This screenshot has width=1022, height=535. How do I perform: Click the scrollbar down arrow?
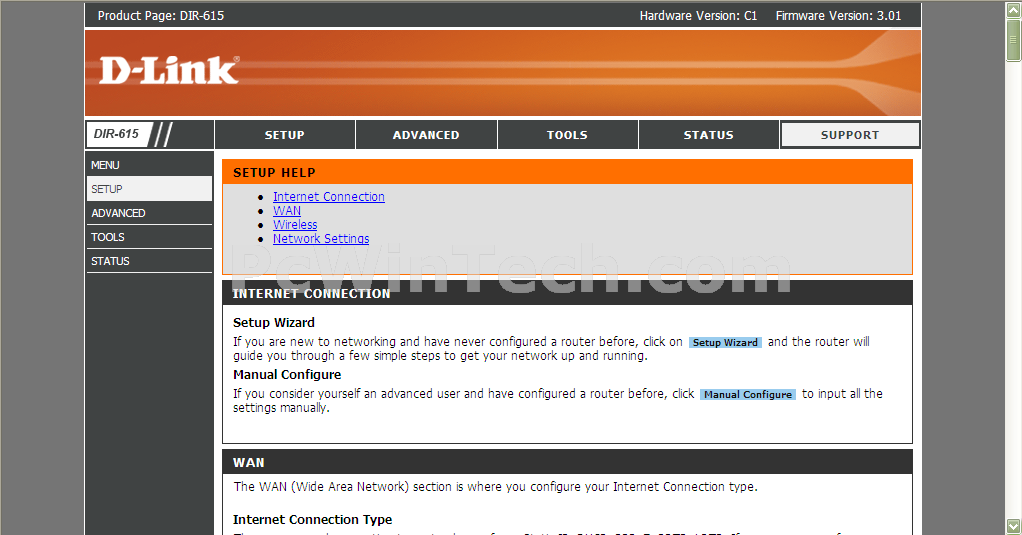1014,526
